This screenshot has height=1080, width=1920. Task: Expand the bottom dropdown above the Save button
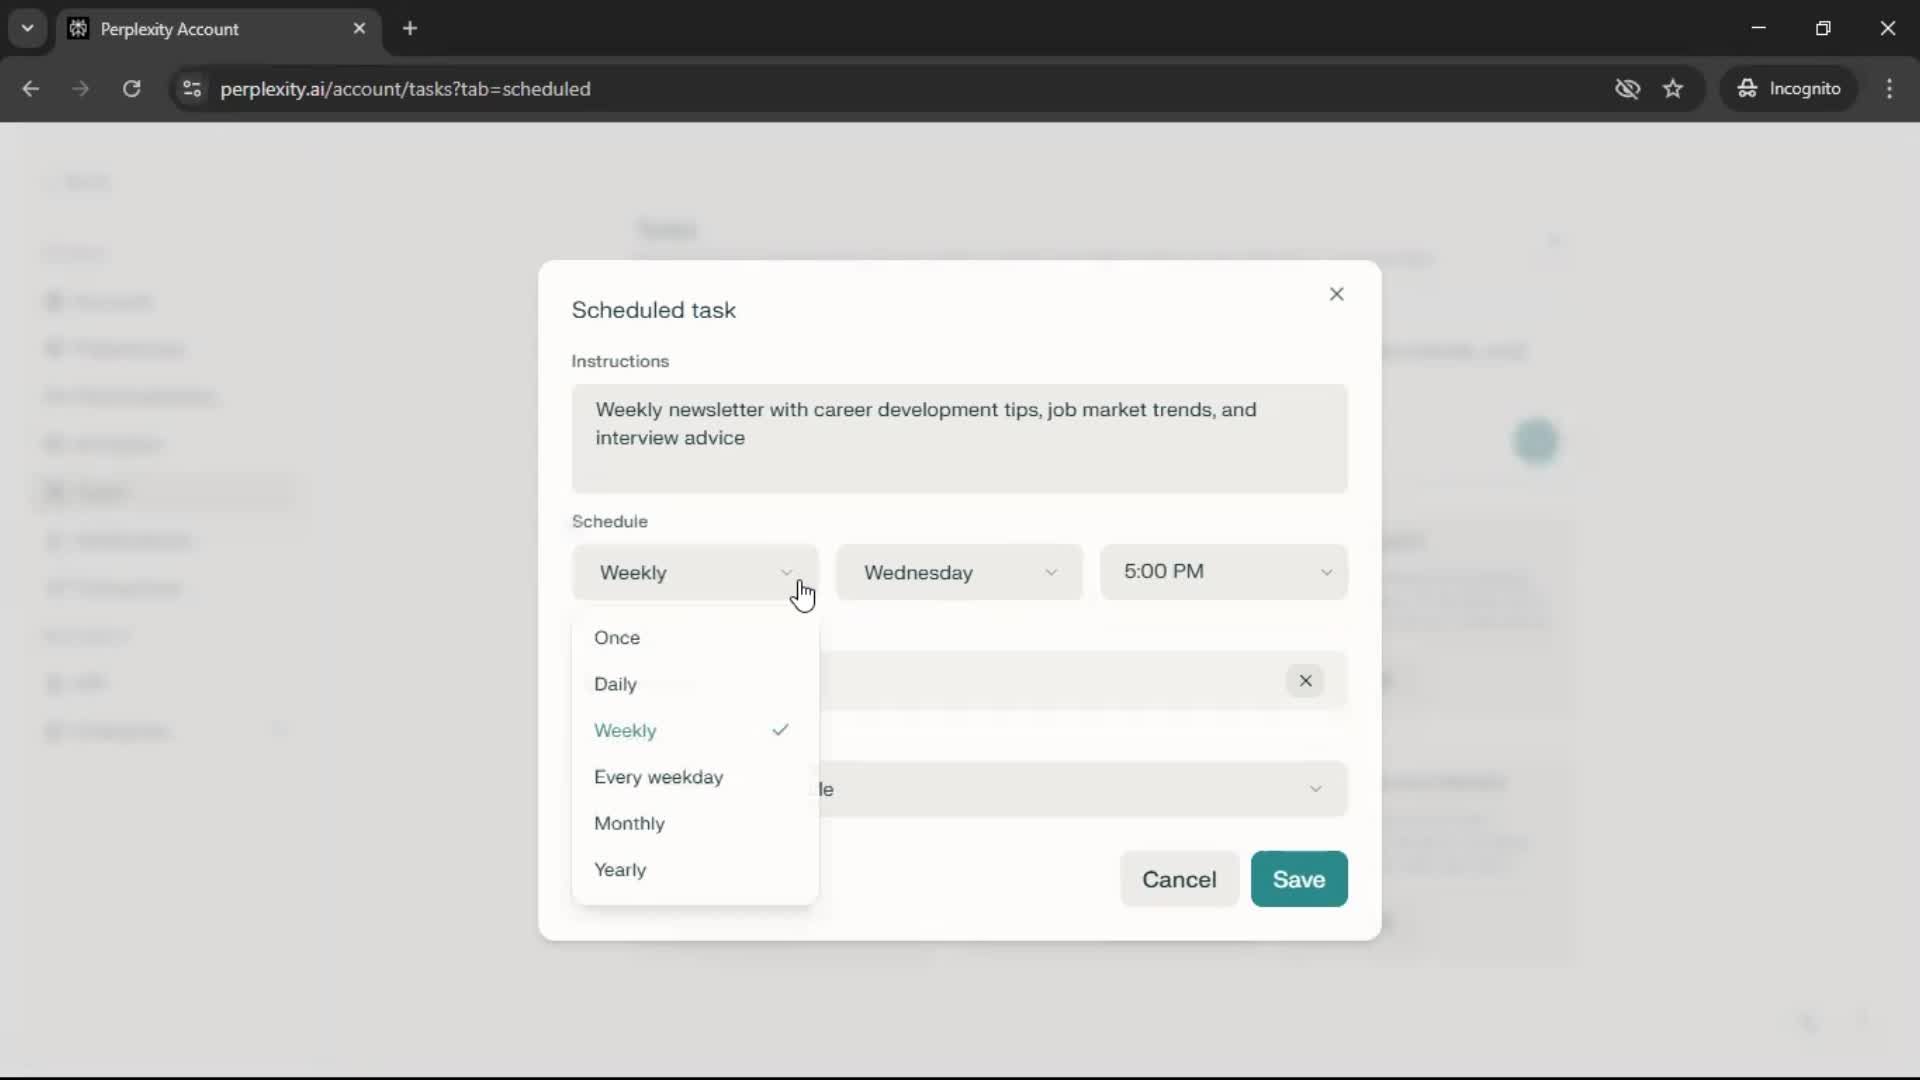pos(1080,789)
